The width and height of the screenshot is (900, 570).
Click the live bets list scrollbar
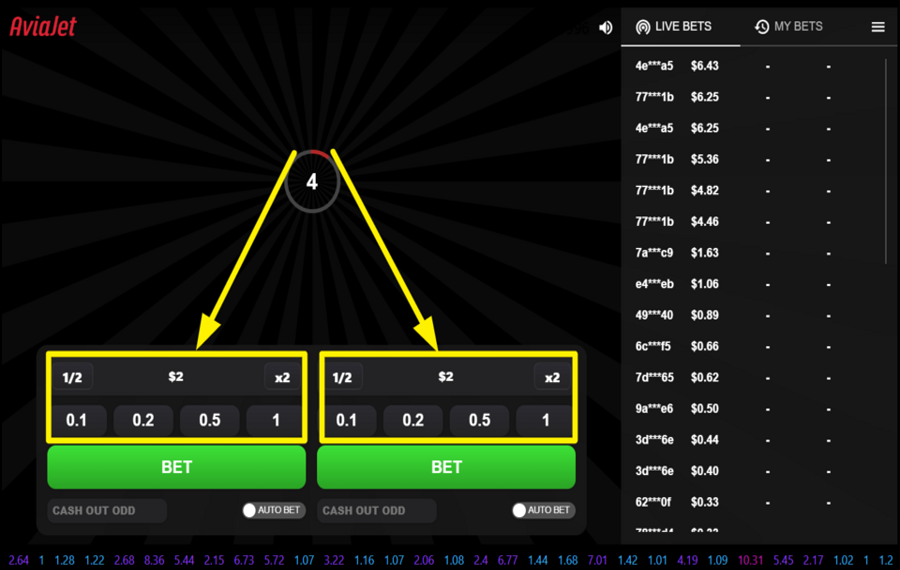coord(886,160)
